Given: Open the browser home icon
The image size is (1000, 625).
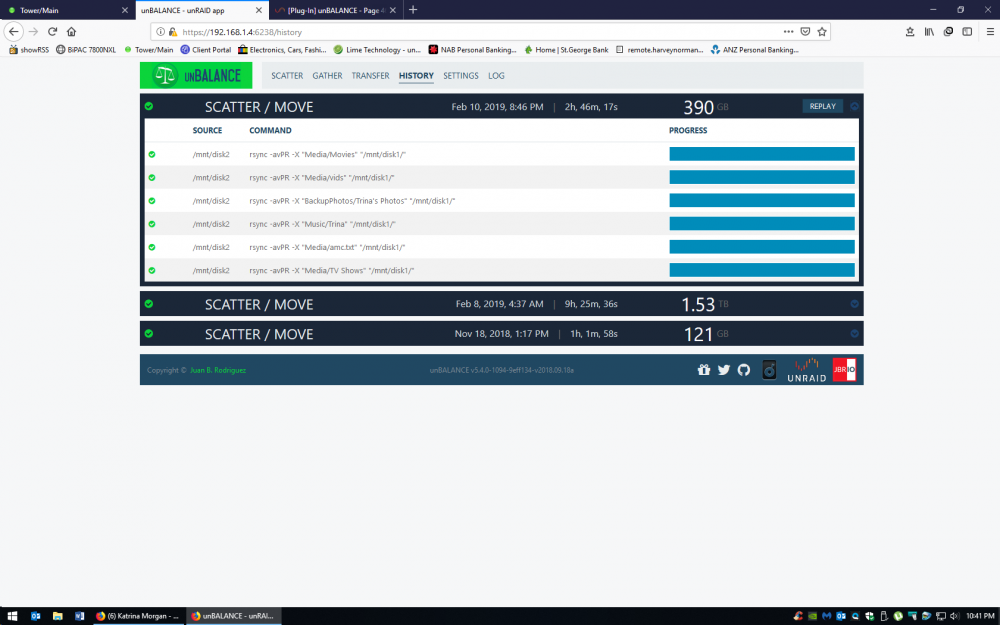Looking at the screenshot, I should [x=71, y=32].
